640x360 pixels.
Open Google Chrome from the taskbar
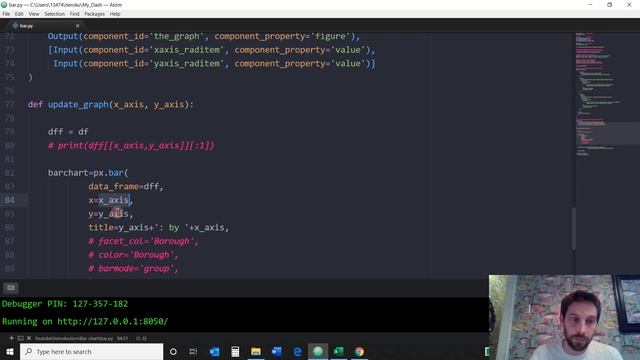tap(360, 351)
